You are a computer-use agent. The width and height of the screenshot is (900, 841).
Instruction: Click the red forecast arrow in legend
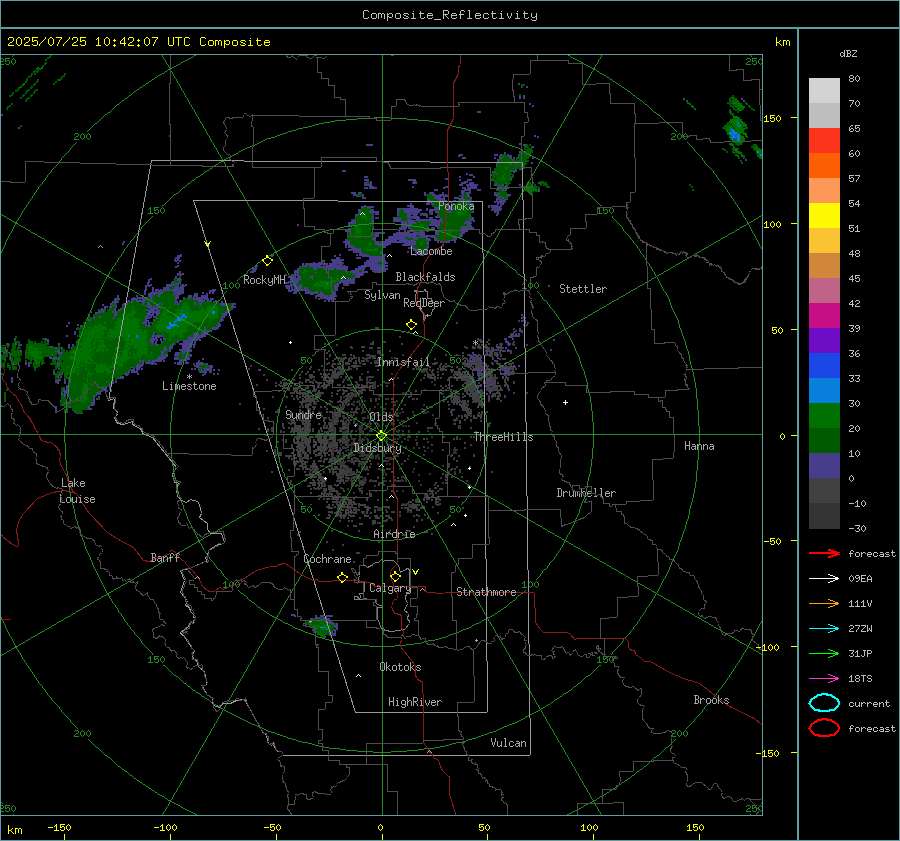[x=824, y=553]
